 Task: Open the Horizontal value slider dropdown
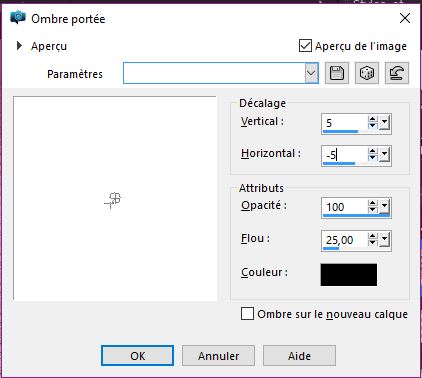pos(385,154)
